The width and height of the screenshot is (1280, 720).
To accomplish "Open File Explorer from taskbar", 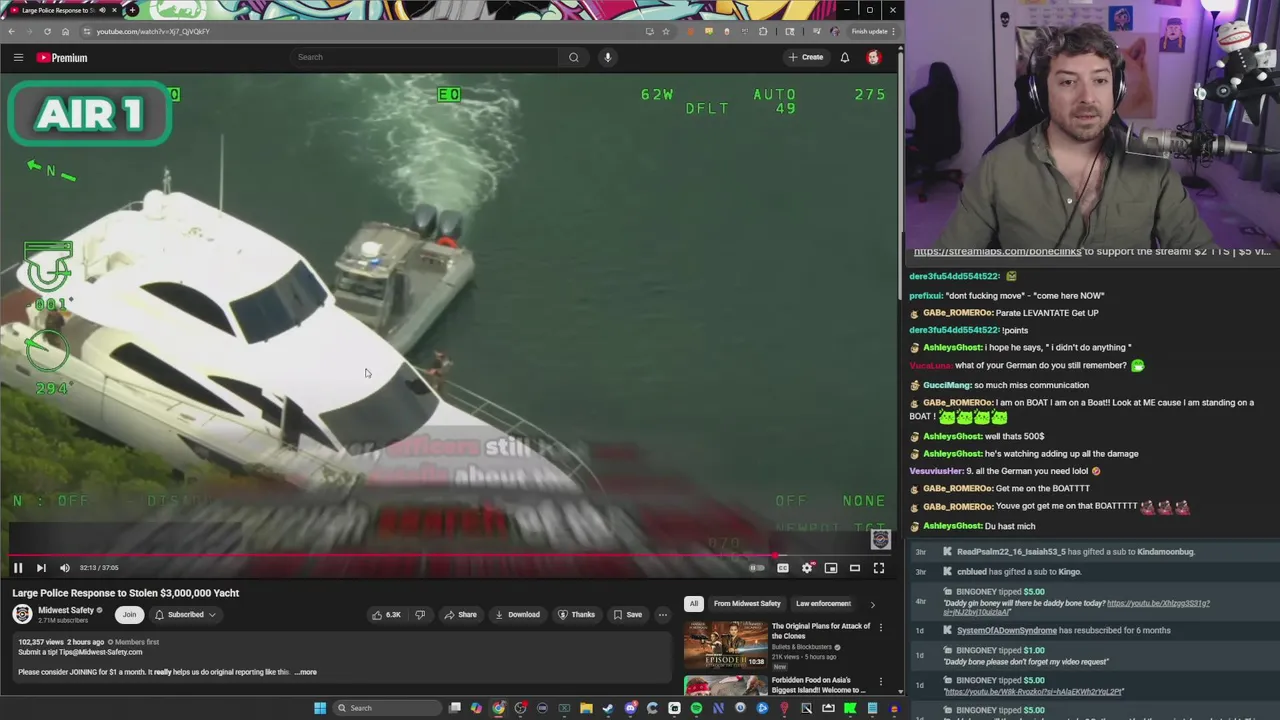I will (x=586, y=708).
